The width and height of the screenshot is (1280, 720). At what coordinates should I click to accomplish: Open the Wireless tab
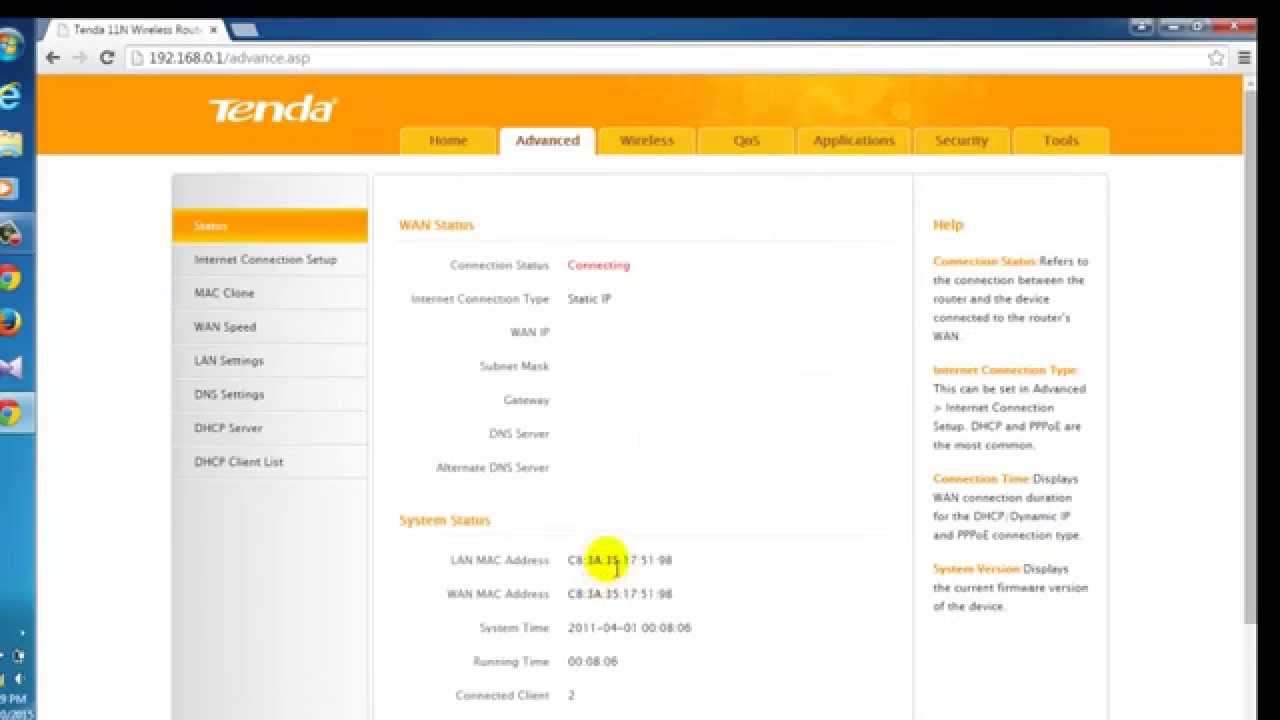click(647, 141)
